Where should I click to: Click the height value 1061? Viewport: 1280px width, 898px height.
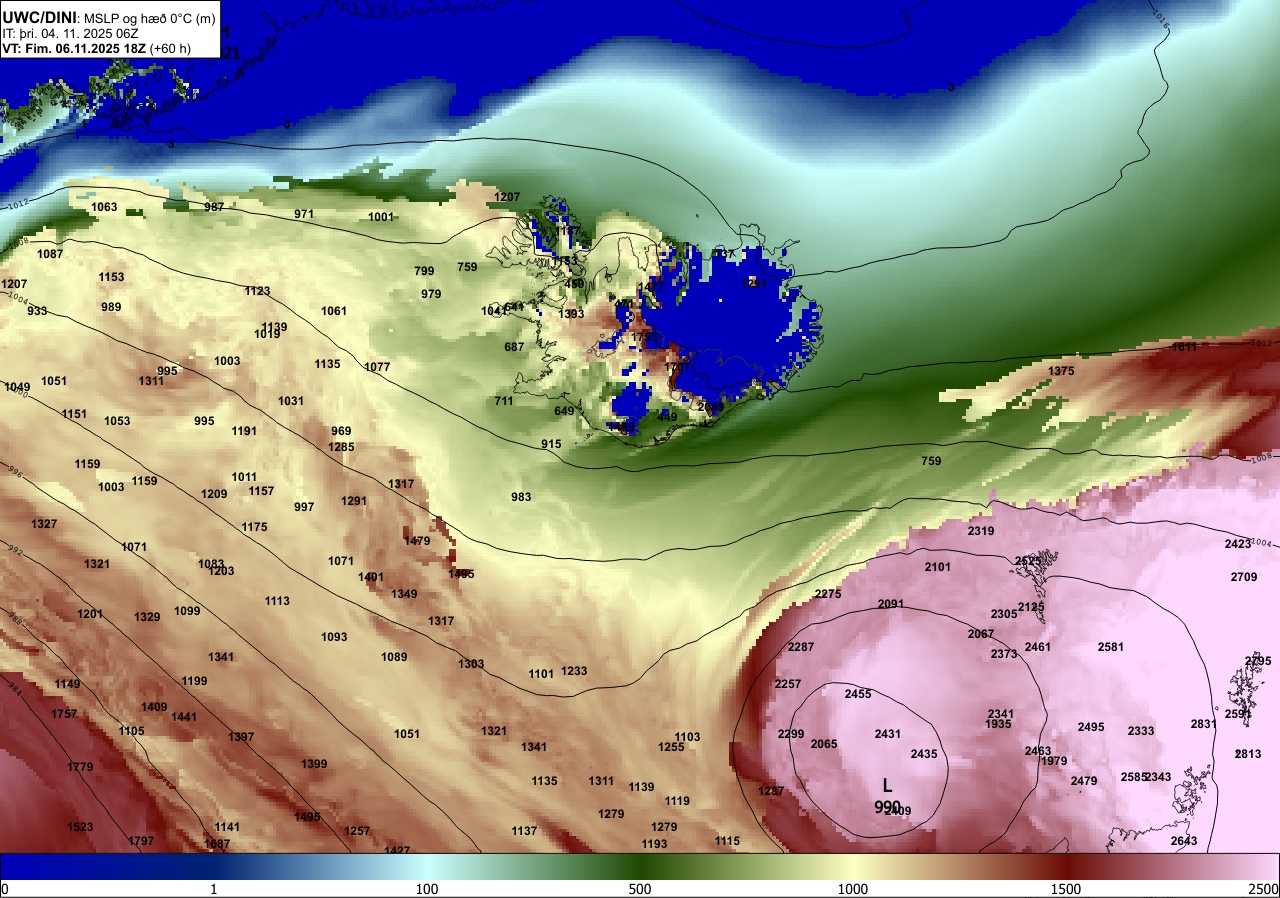click(x=334, y=311)
